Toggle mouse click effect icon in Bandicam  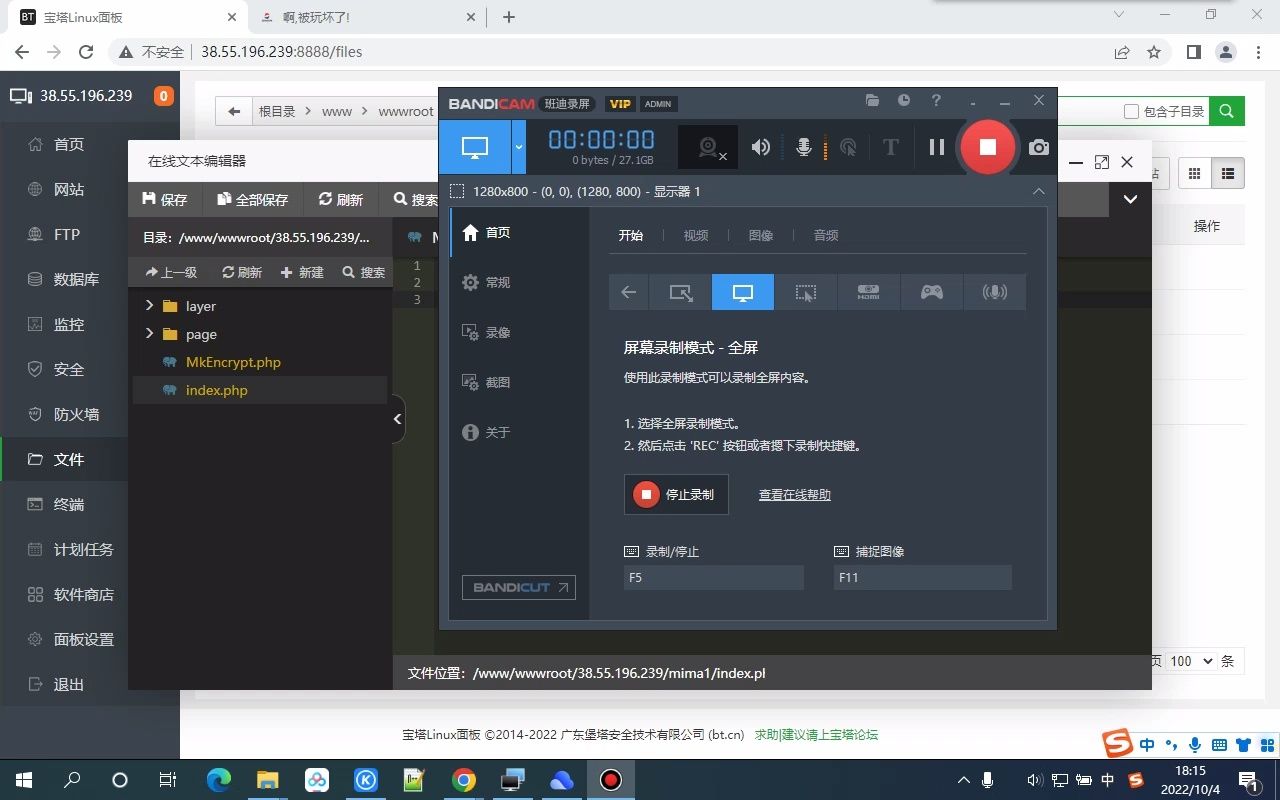pyautogui.click(x=848, y=147)
